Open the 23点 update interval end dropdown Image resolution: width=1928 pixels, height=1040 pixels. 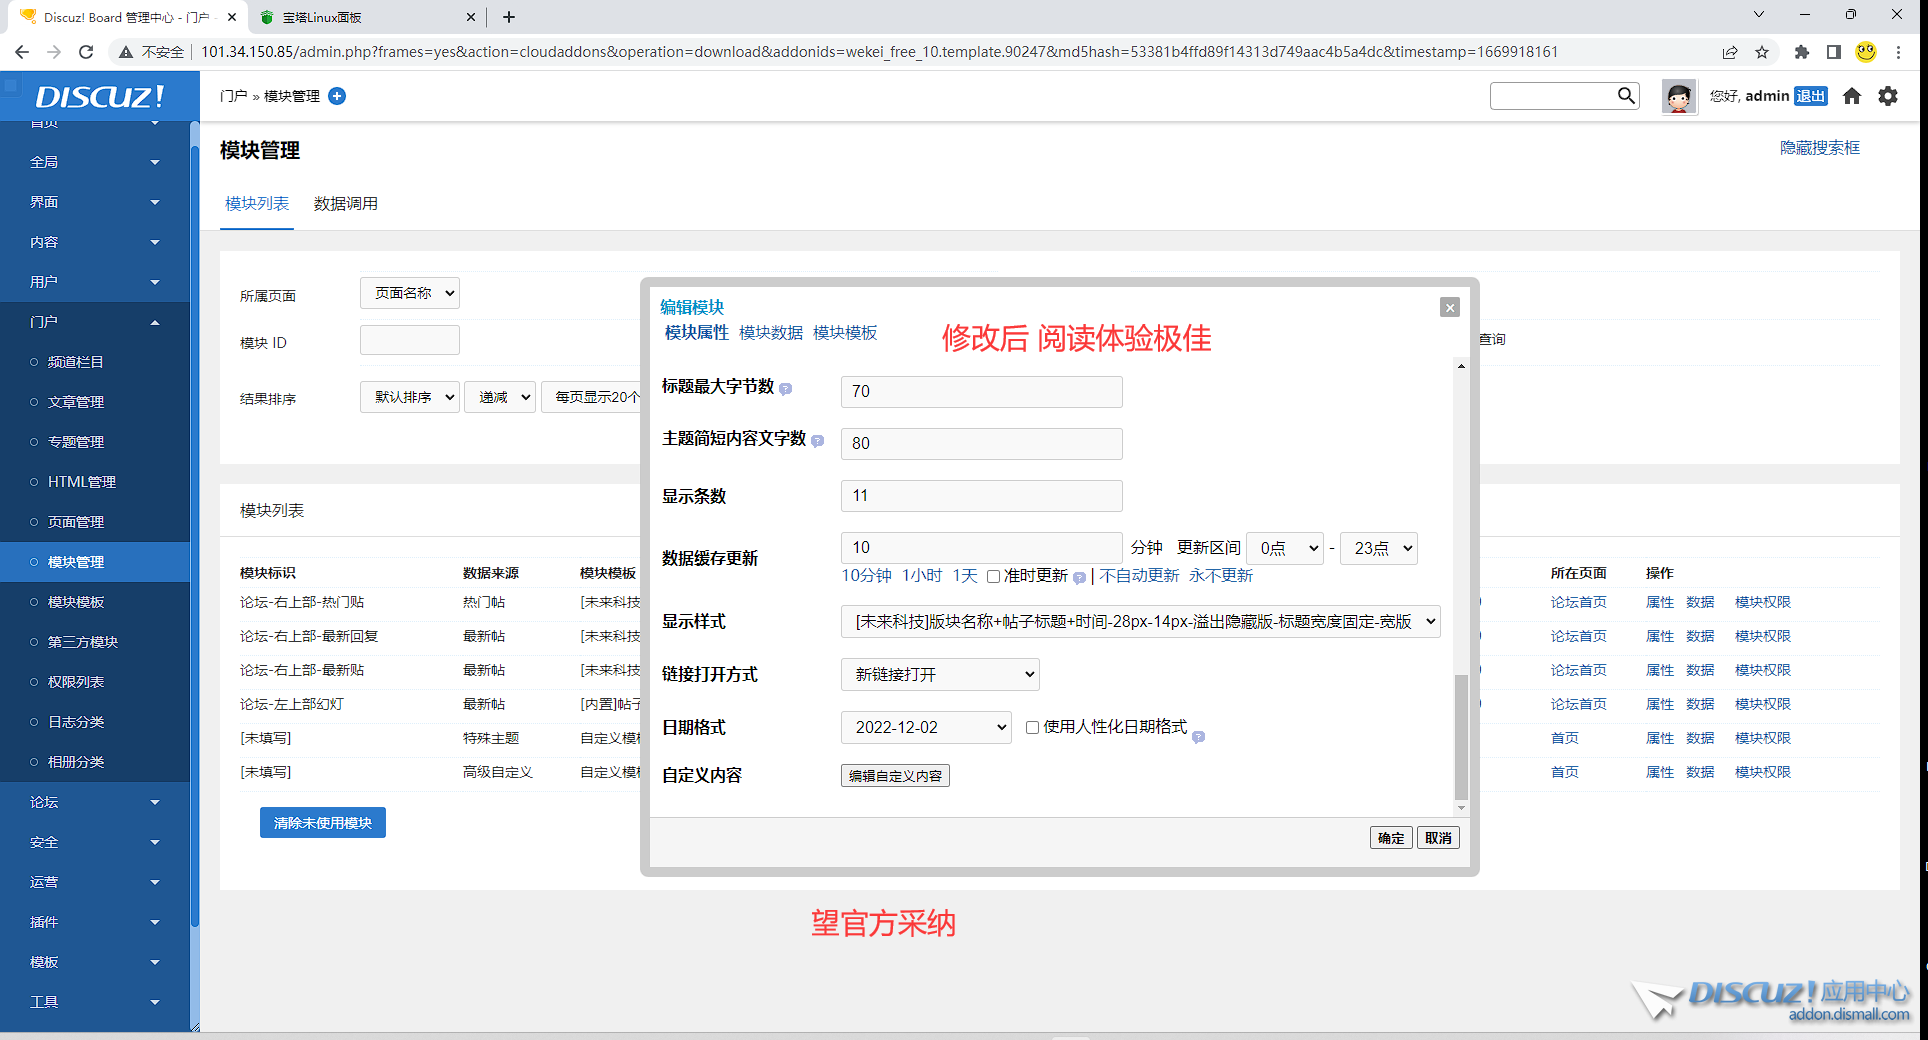pos(1379,548)
